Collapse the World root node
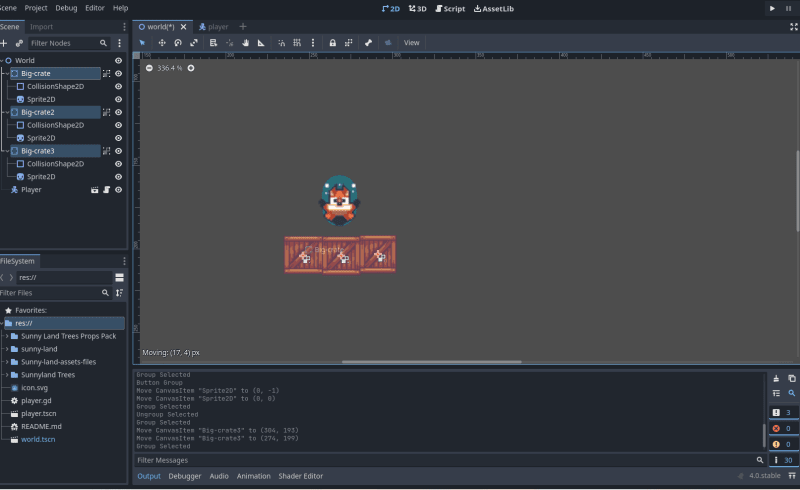800x490 pixels. (2, 61)
